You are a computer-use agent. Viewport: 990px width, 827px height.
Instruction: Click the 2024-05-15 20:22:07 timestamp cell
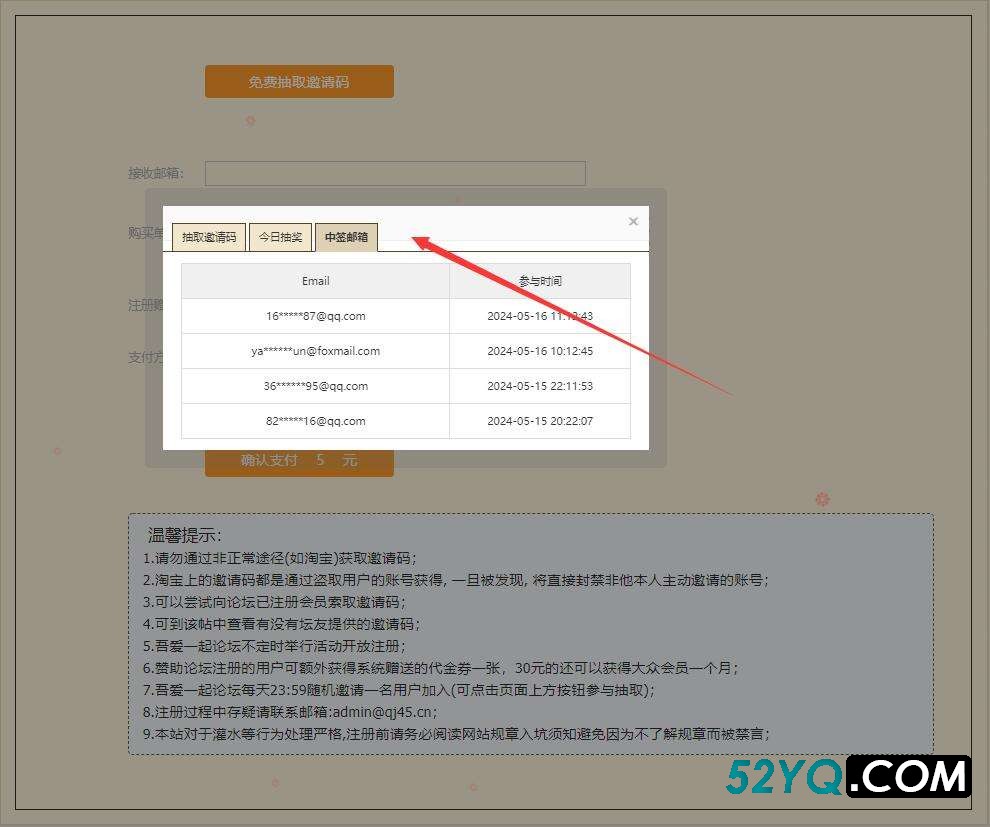click(x=540, y=421)
